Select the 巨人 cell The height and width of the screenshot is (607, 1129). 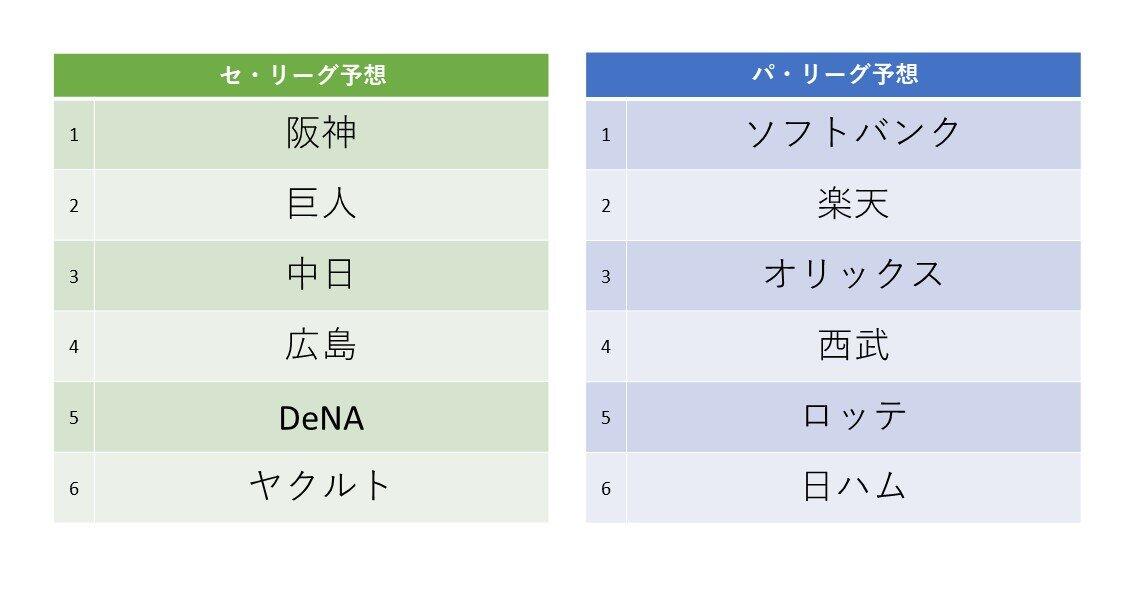321,205
